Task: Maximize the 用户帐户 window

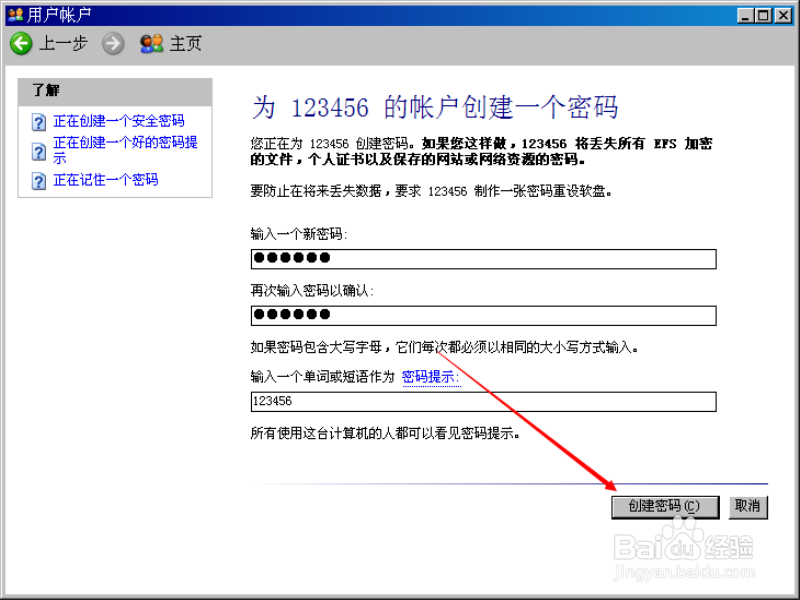Action: tap(764, 15)
